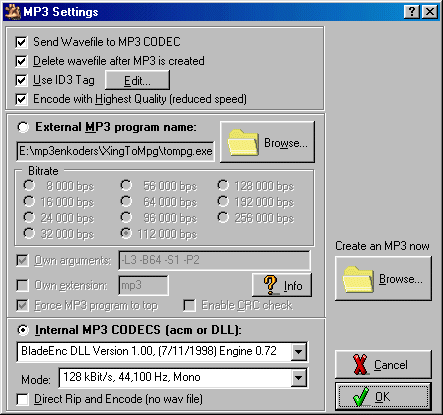Uncheck Send Wavefile to MP3 CODEC
Viewport: 443px width, 415px height.
21,42
